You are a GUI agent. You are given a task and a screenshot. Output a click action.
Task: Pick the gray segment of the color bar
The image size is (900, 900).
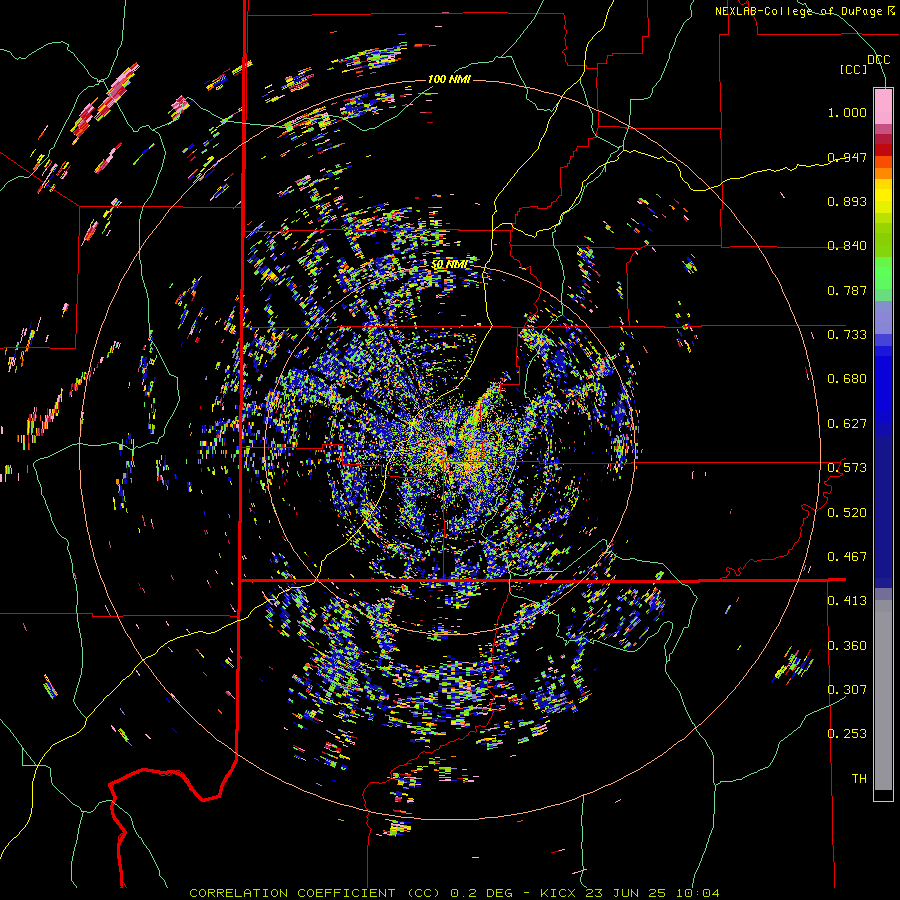[x=883, y=695]
